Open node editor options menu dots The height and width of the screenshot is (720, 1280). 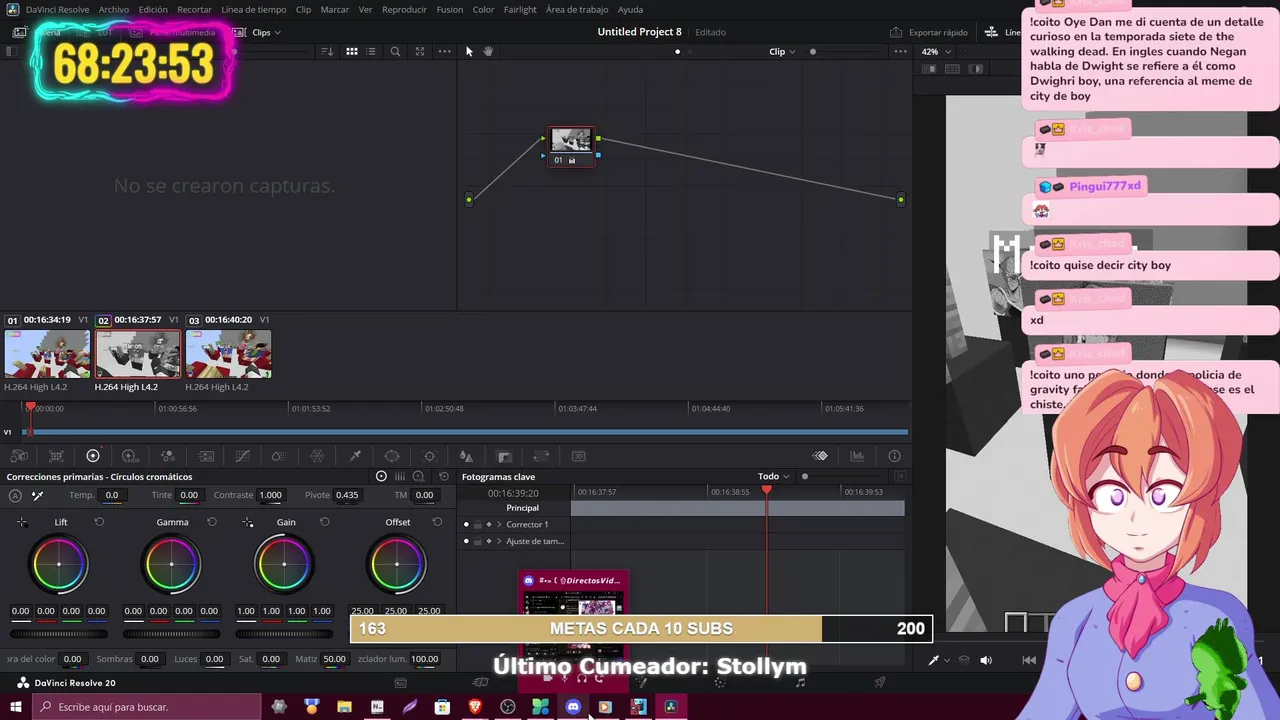(900, 51)
